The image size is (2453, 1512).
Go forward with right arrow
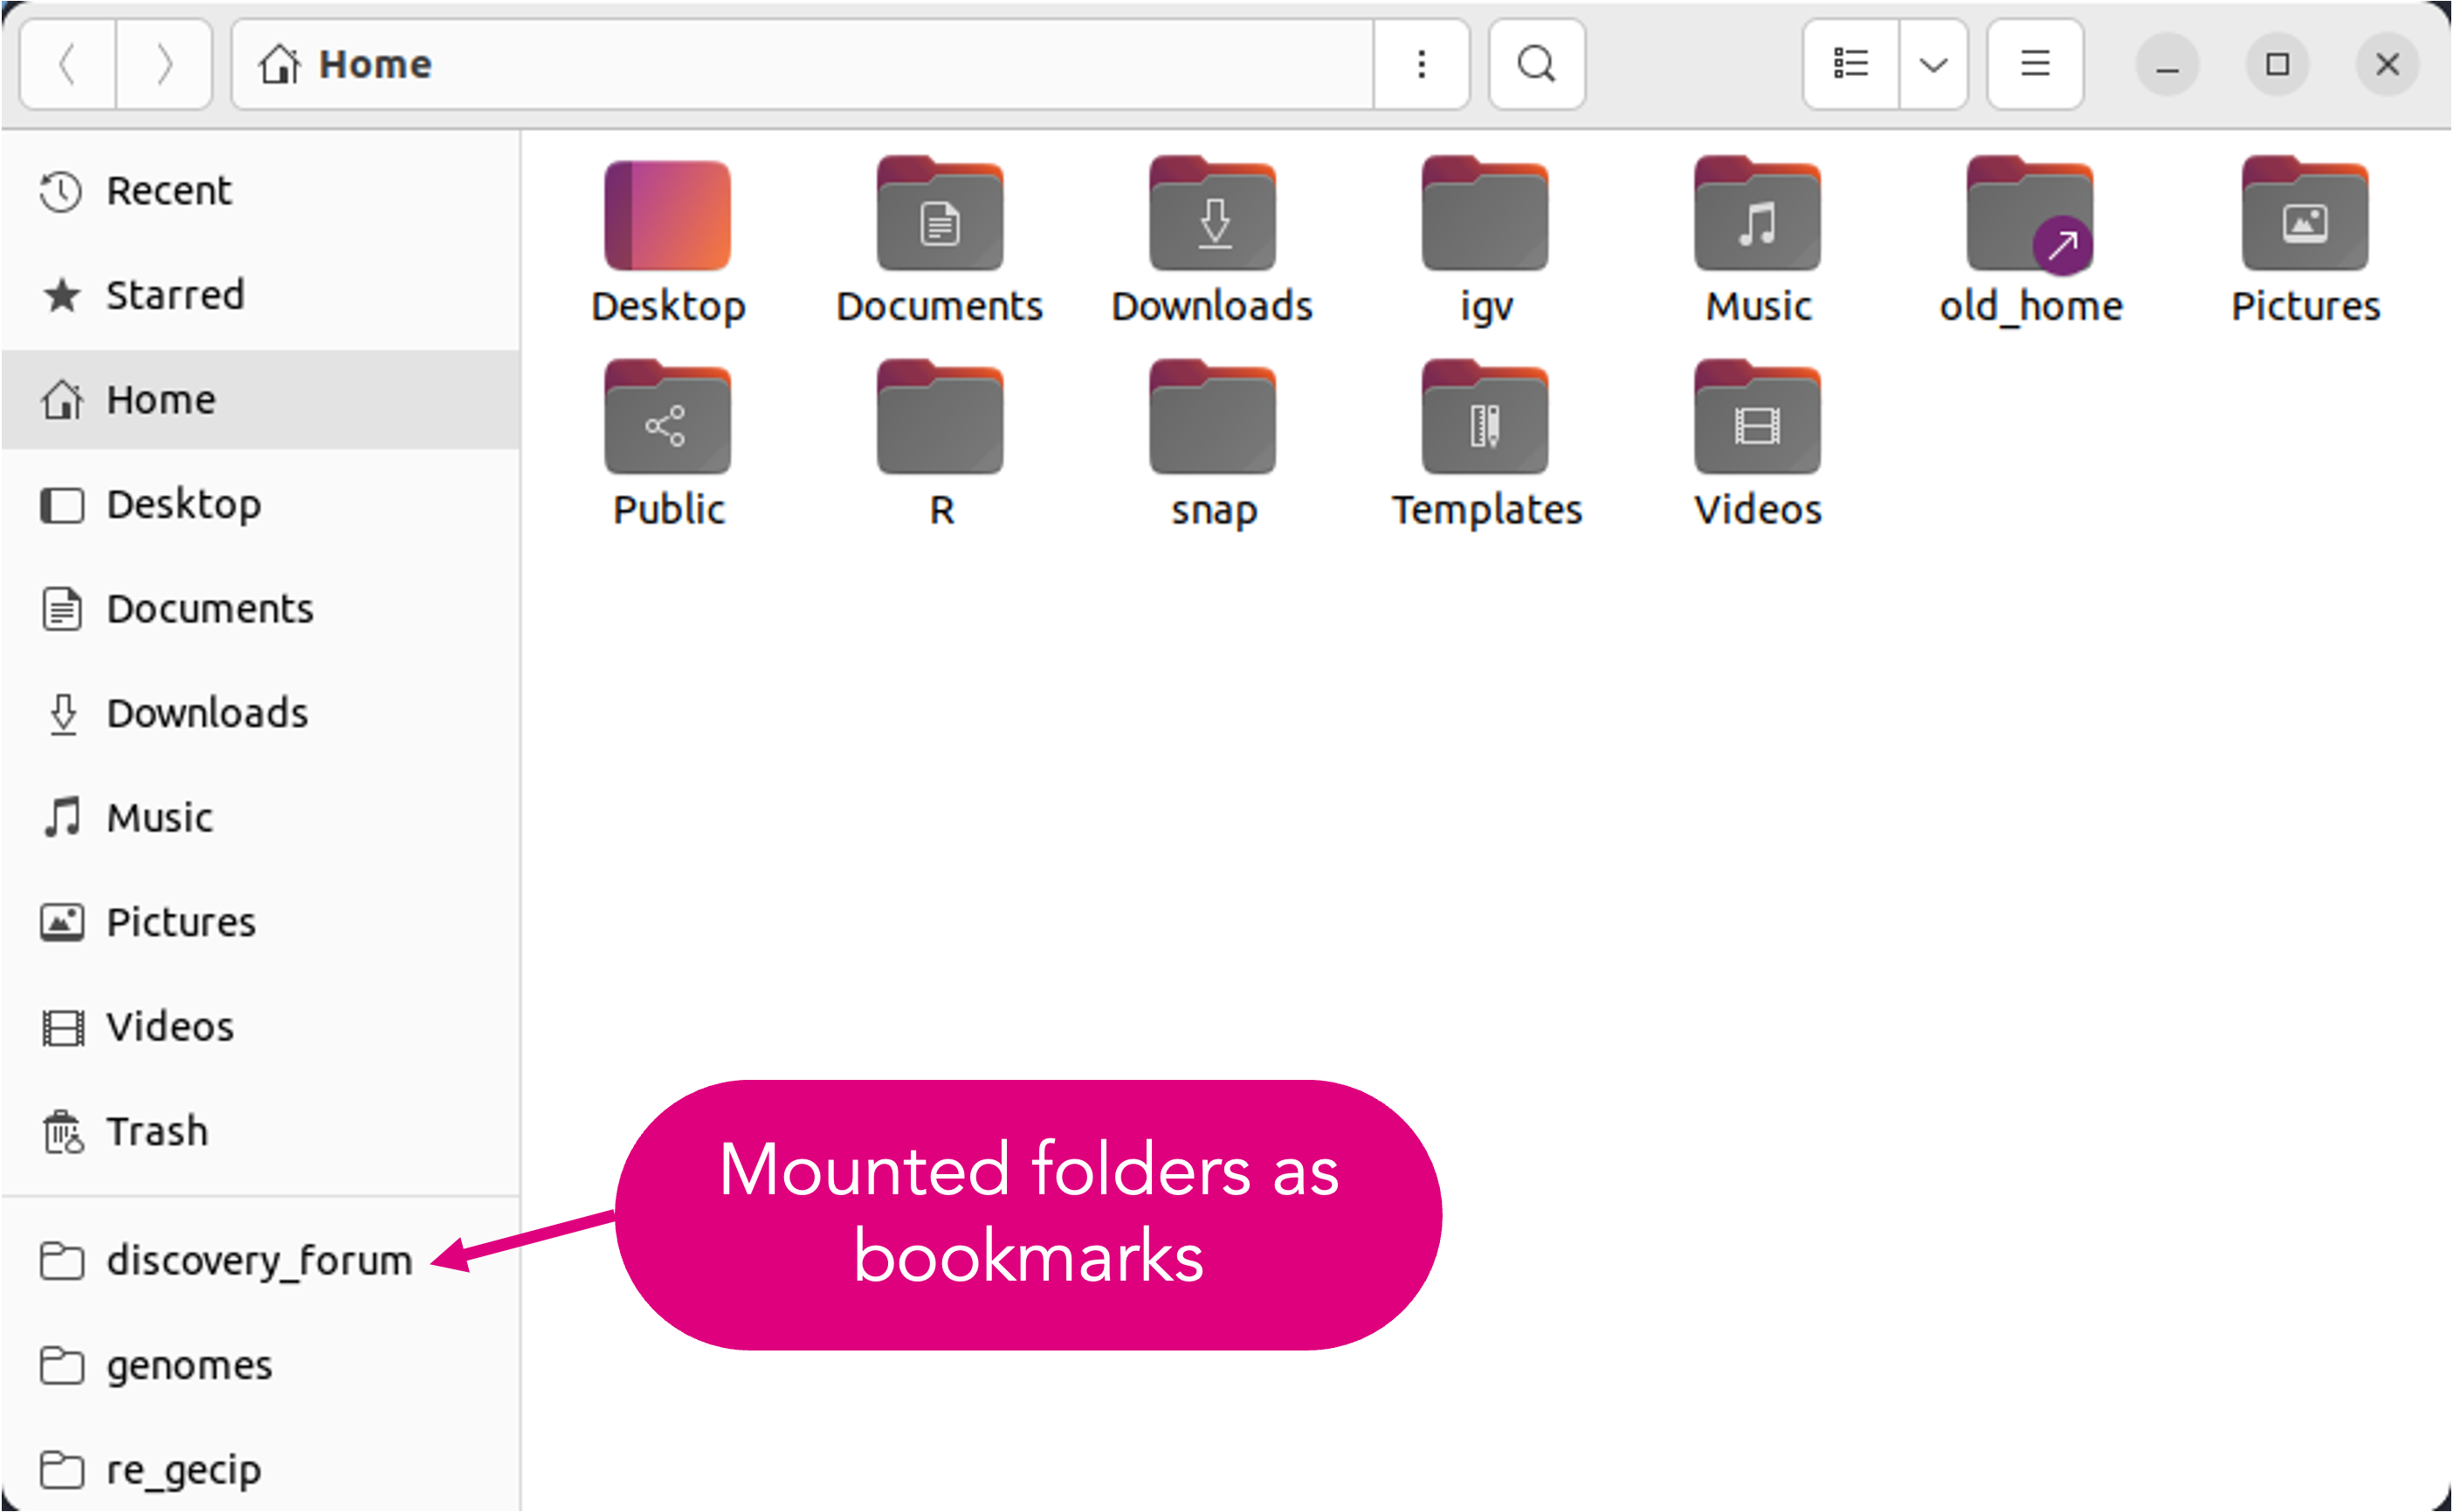tap(164, 65)
